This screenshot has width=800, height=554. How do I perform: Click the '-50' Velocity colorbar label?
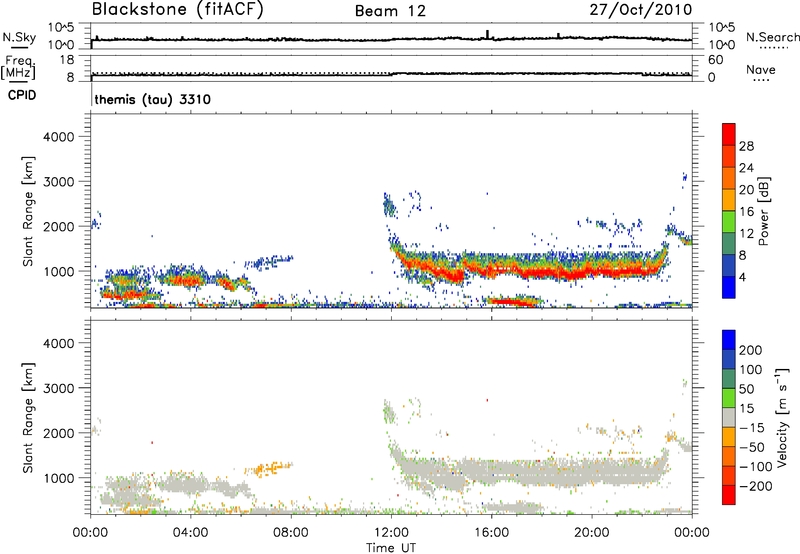click(752, 447)
